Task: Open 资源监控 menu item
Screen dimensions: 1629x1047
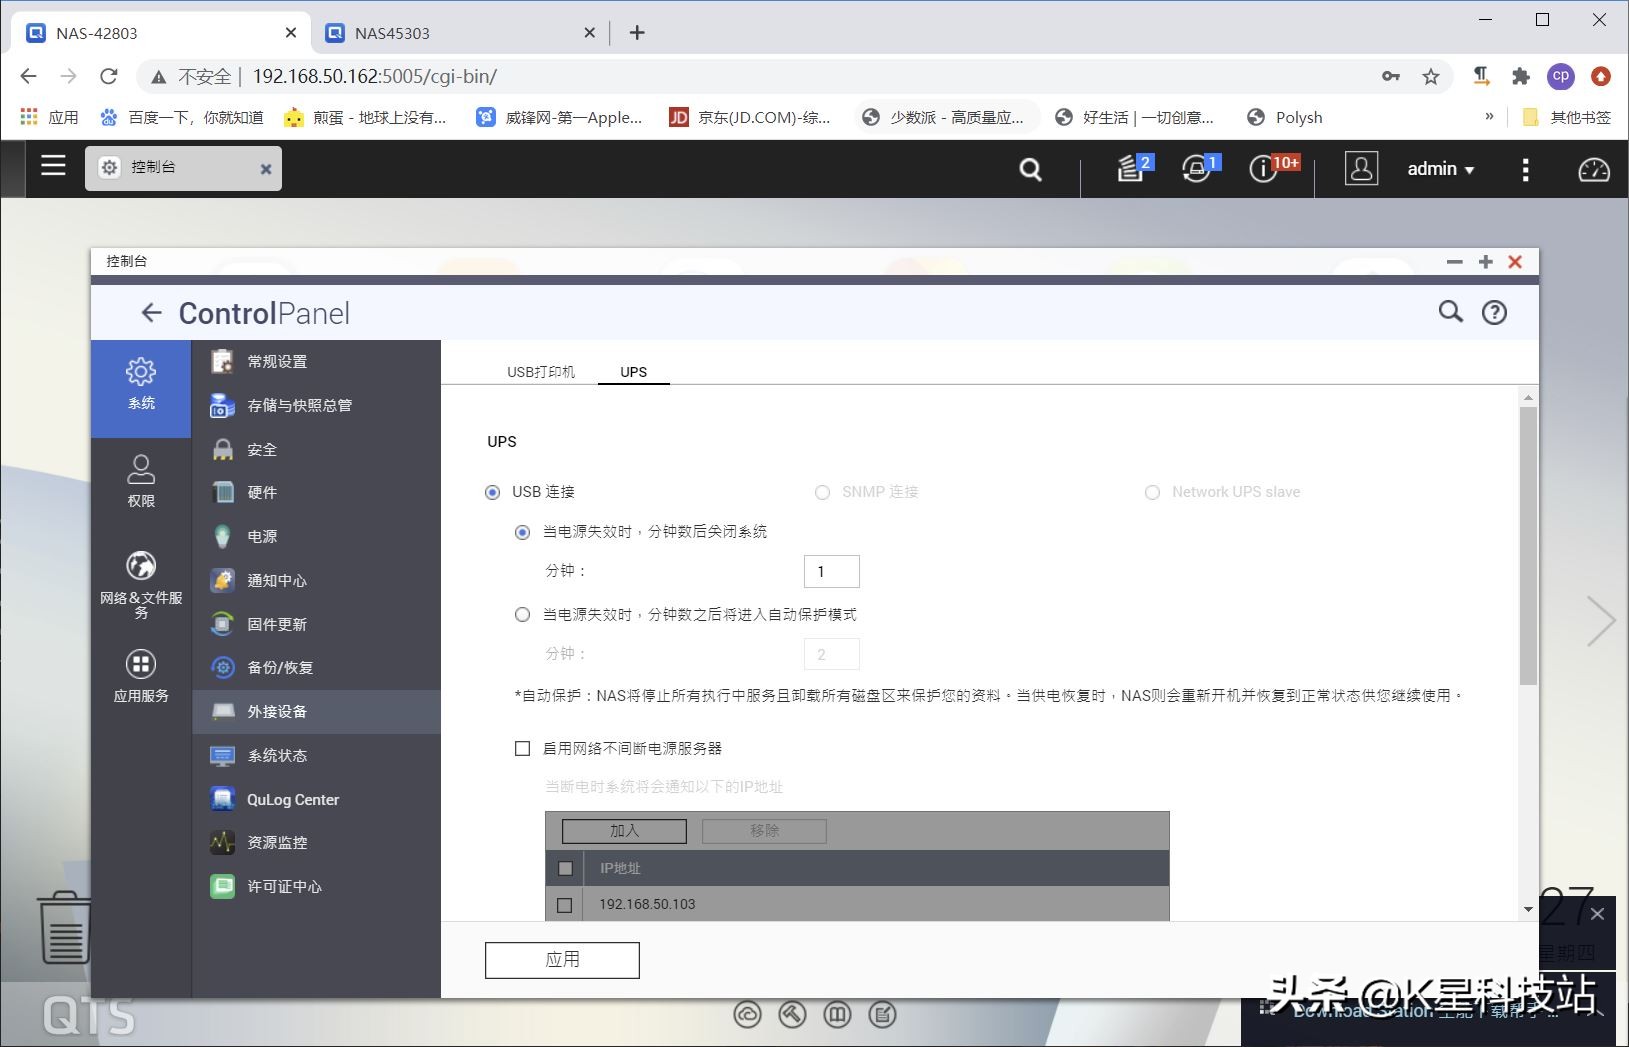Action: coord(316,842)
